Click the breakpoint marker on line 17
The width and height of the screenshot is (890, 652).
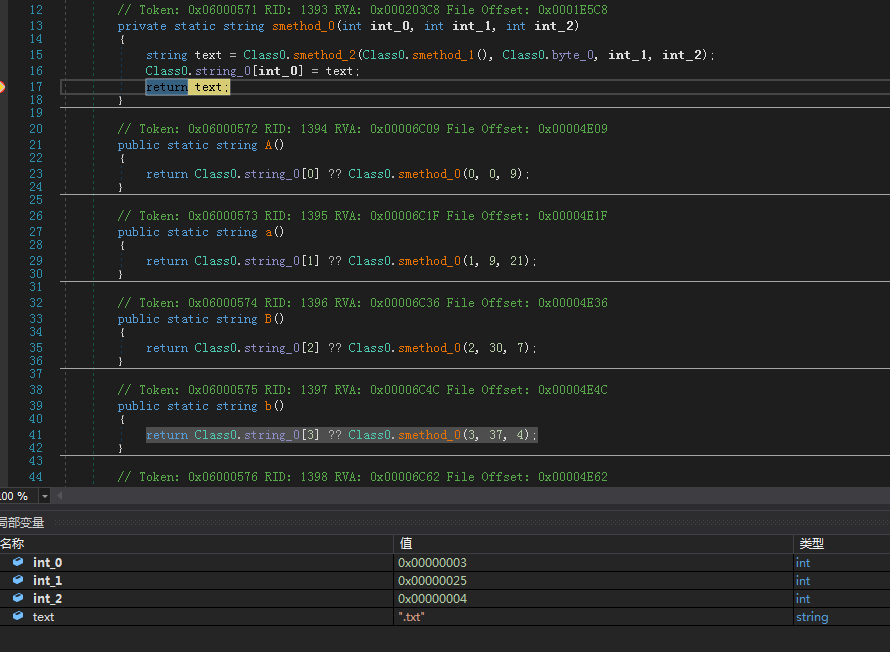coord(2,87)
